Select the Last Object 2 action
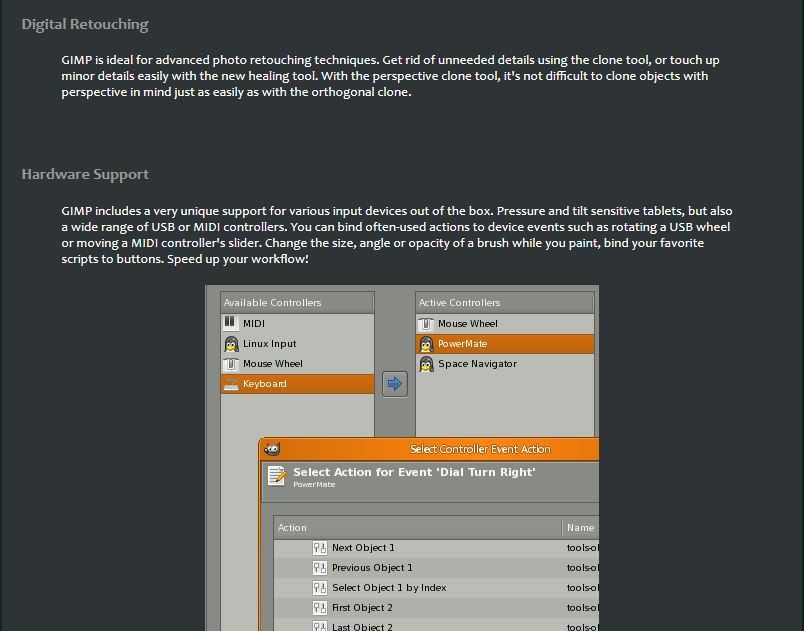This screenshot has height=631, width=804. [x=436, y=625]
